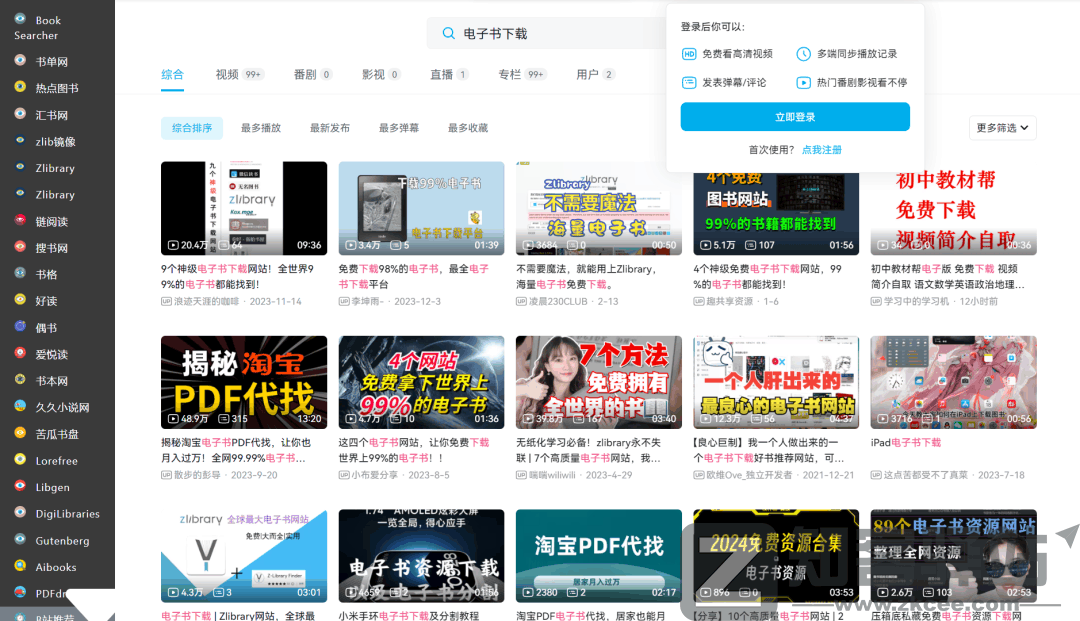Click the comment icon beside 发表弹幕/评论
1080x621 pixels.
[x=688, y=82]
